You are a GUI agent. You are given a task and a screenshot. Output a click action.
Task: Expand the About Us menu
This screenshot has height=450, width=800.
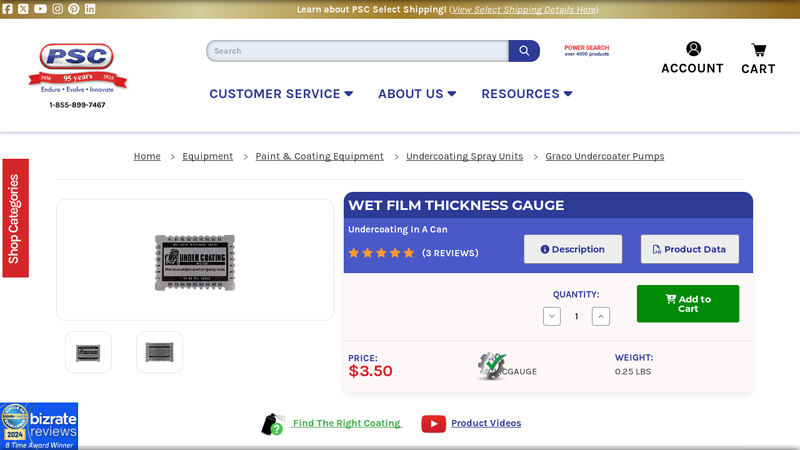click(x=417, y=94)
